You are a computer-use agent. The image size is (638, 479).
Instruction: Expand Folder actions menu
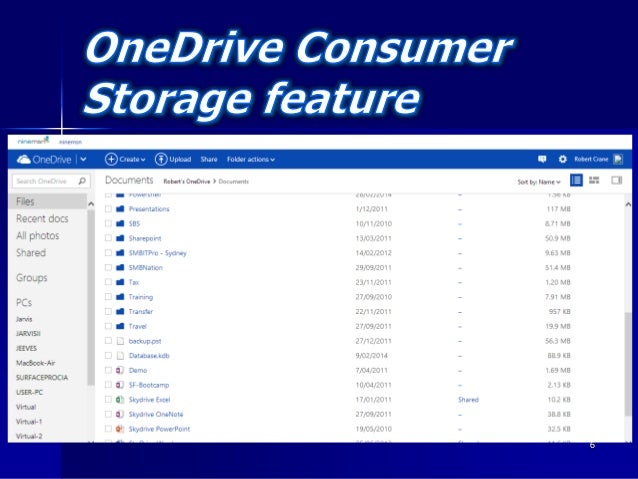[251, 160]
